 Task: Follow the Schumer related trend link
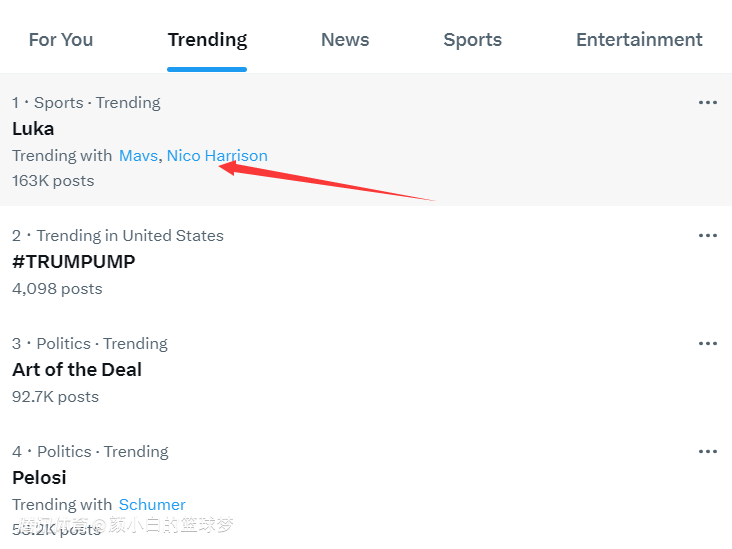152,505
